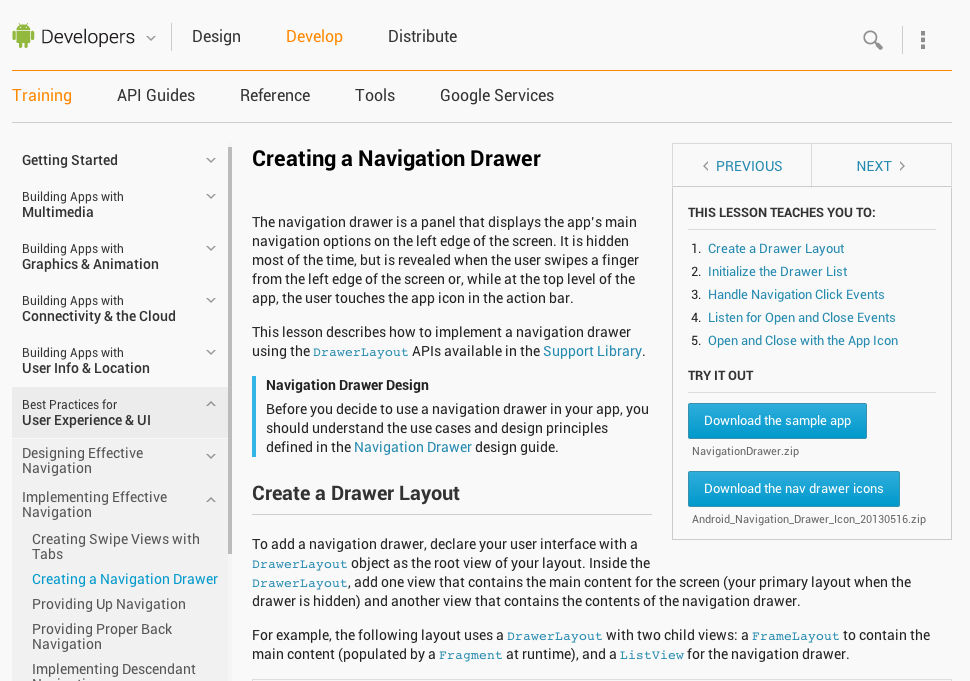Switch to the API Guides tab
The height and width of the screenshot is (681, 970).
point(155,95)
